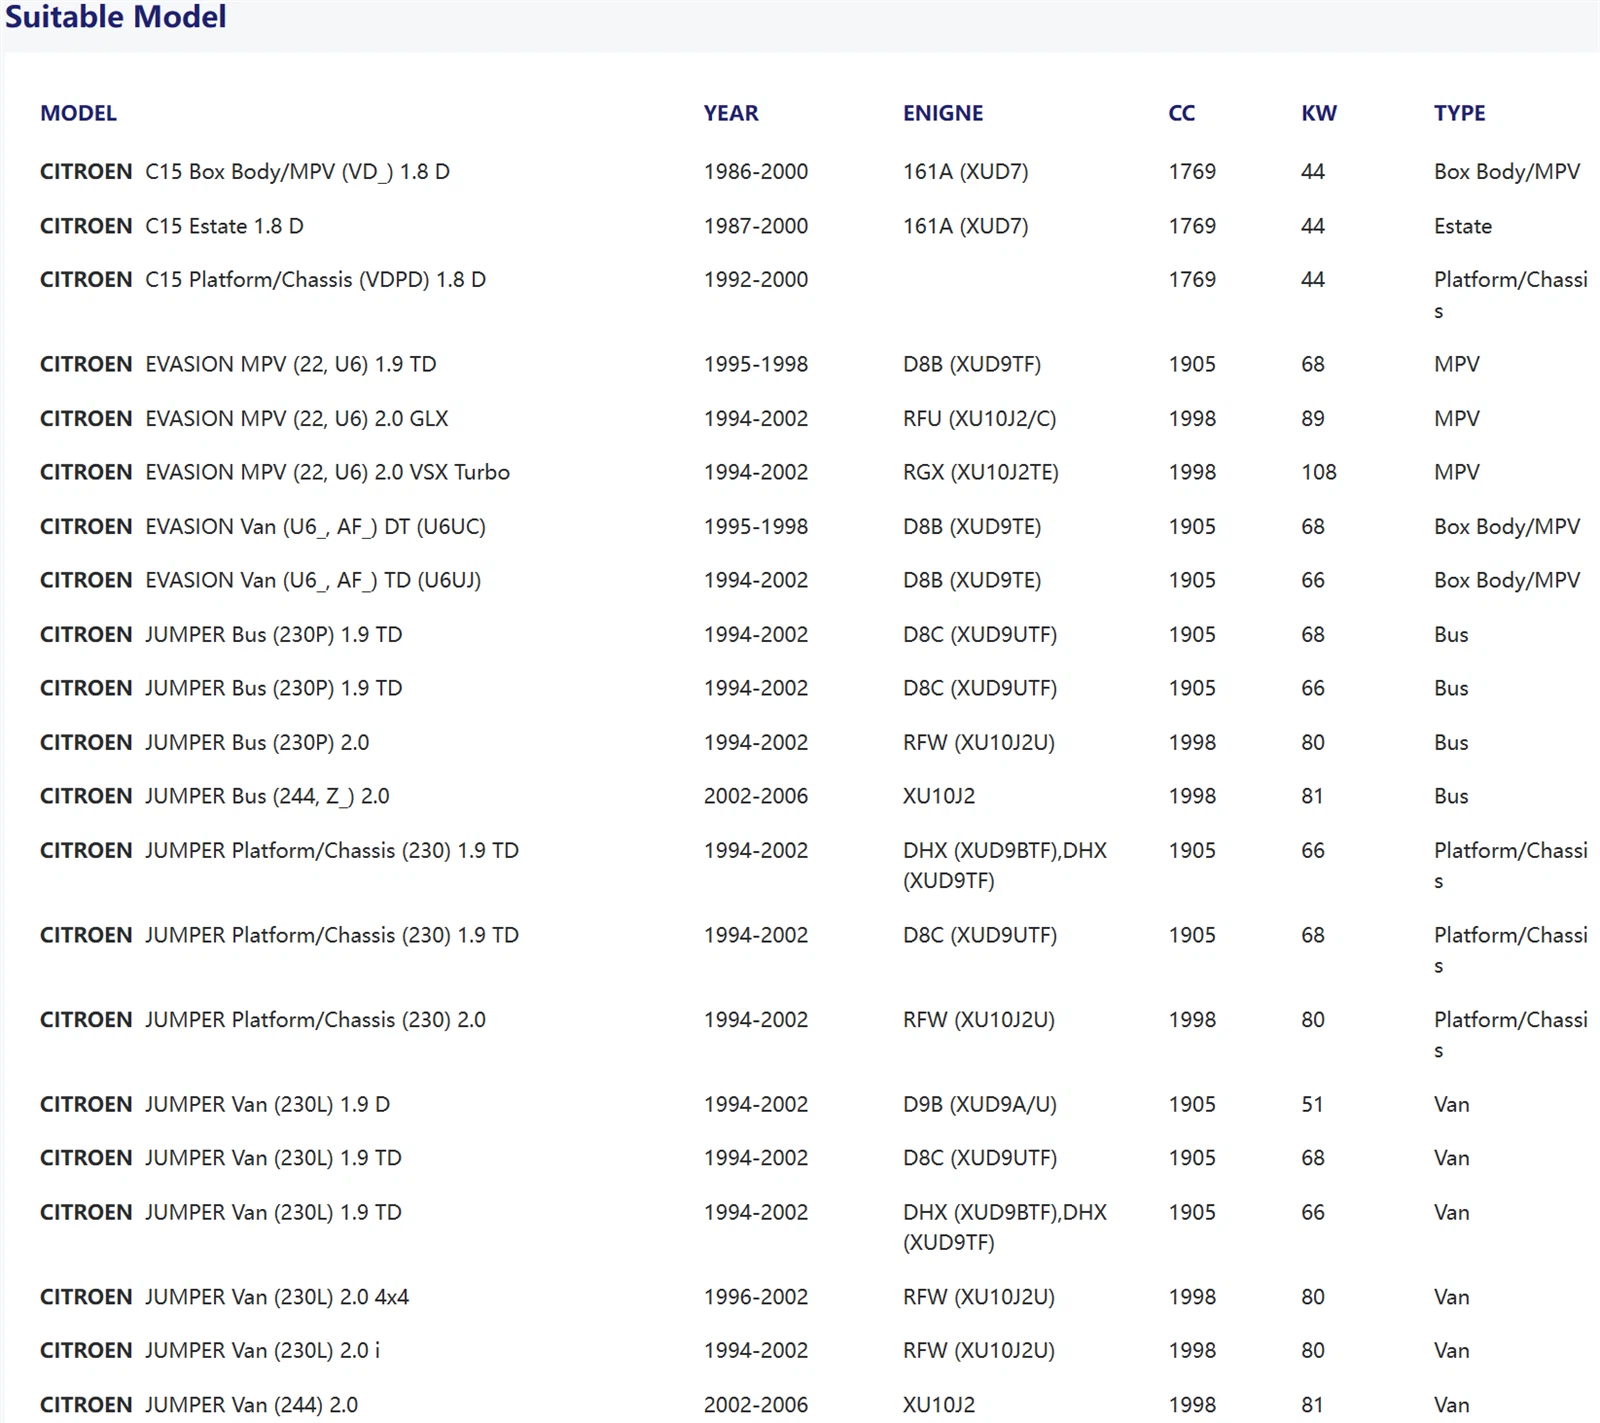The height and width of the screenshot is (1423, 1600).
Task: Click the EVASION MPV 2.0 VSX Turbo row
Action: 327,472
